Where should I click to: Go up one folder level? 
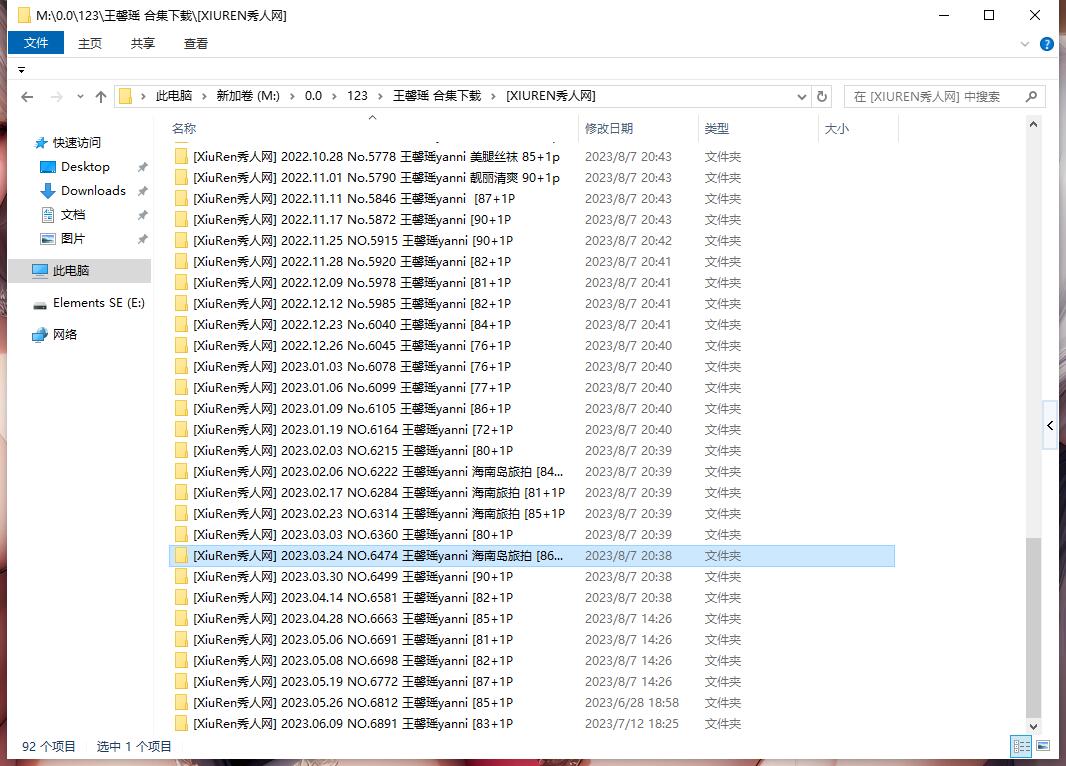click(x=101, y=97)
